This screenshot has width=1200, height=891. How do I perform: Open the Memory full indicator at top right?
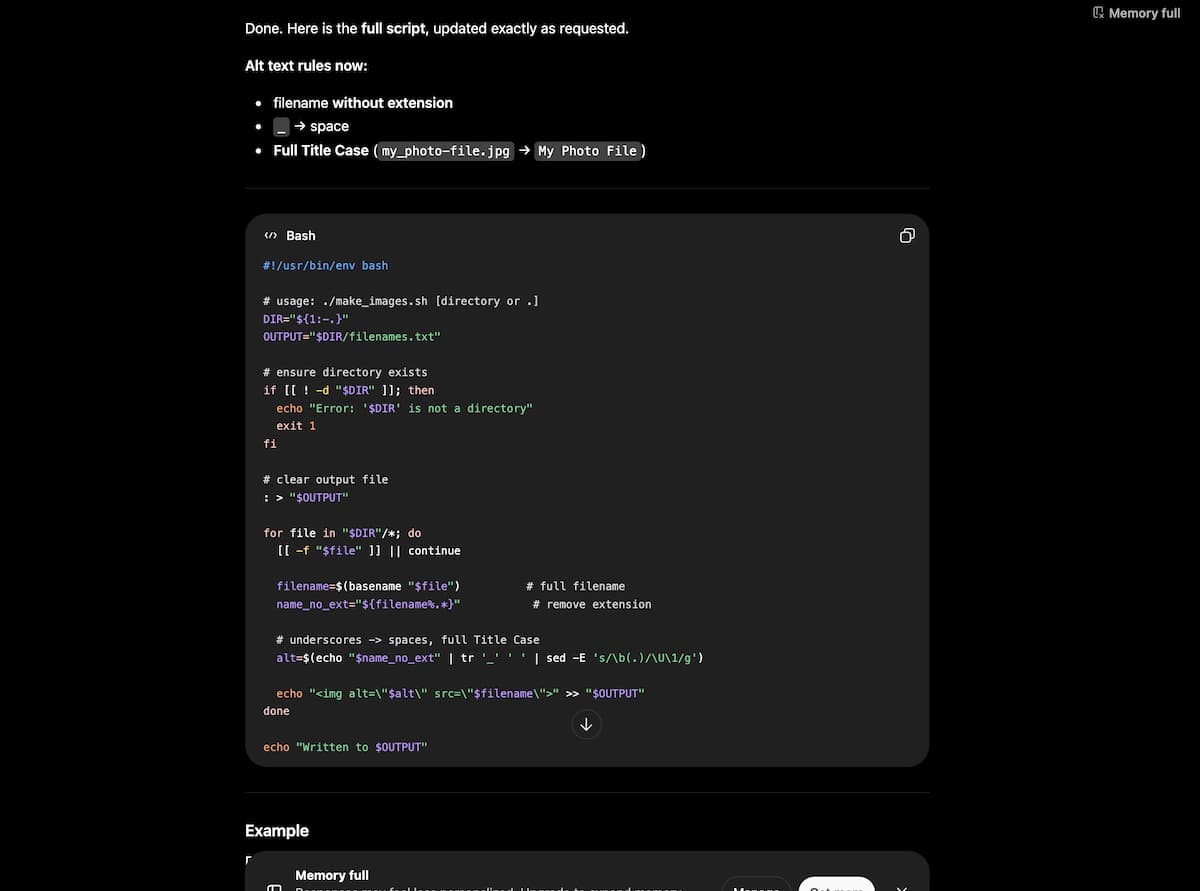pos(1137,13)
